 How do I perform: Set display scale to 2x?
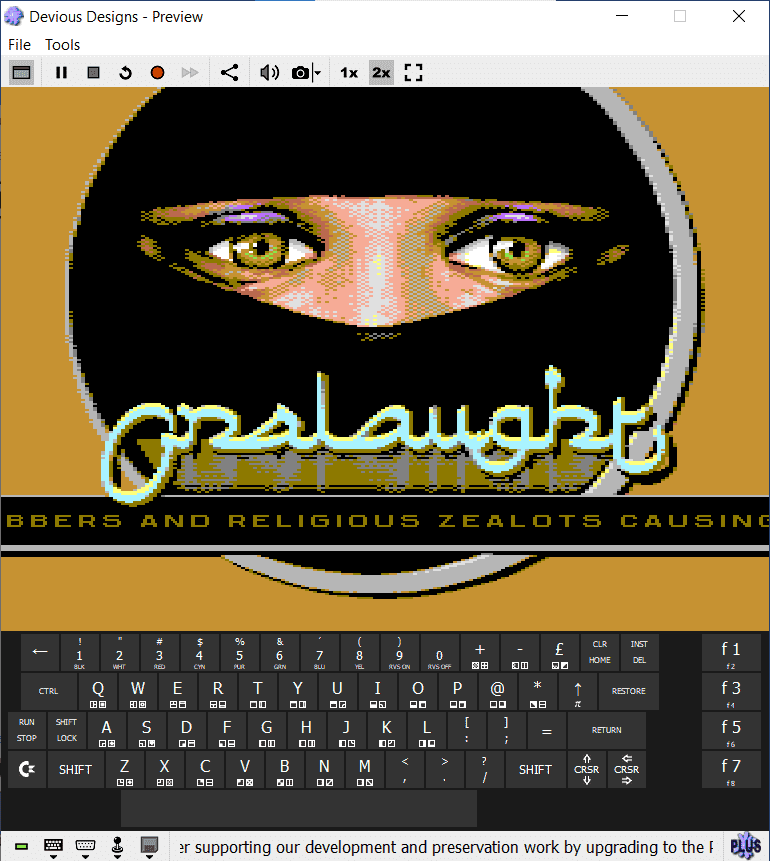coord(381,72)
